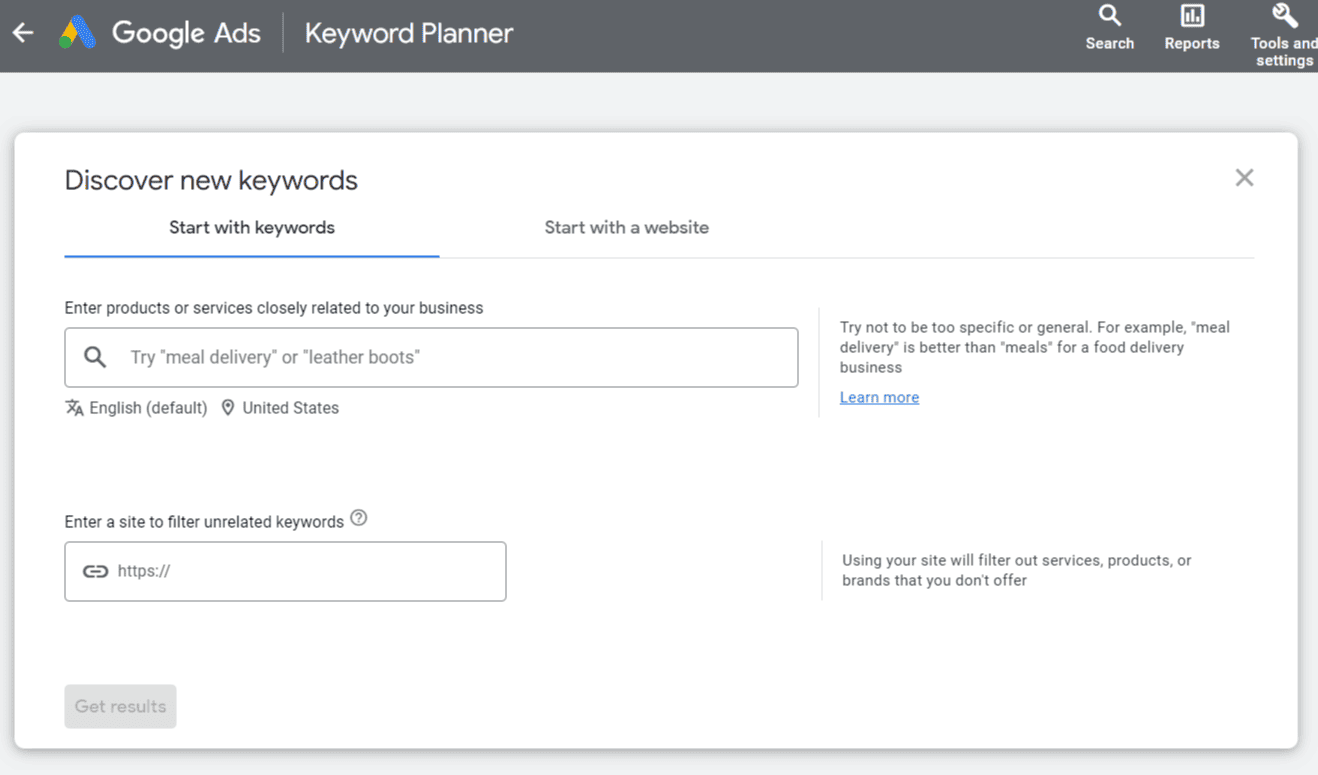Open Tools and settings
The width and height of the screenshot is (1318, 775).
tap(1284, 25)
